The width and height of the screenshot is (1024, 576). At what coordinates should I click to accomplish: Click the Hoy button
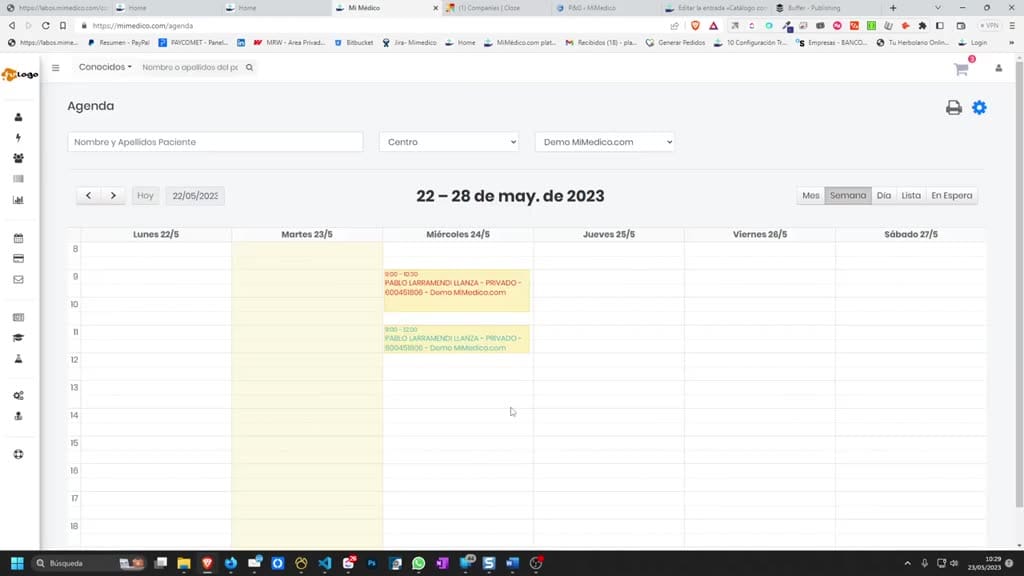[145, 195]
